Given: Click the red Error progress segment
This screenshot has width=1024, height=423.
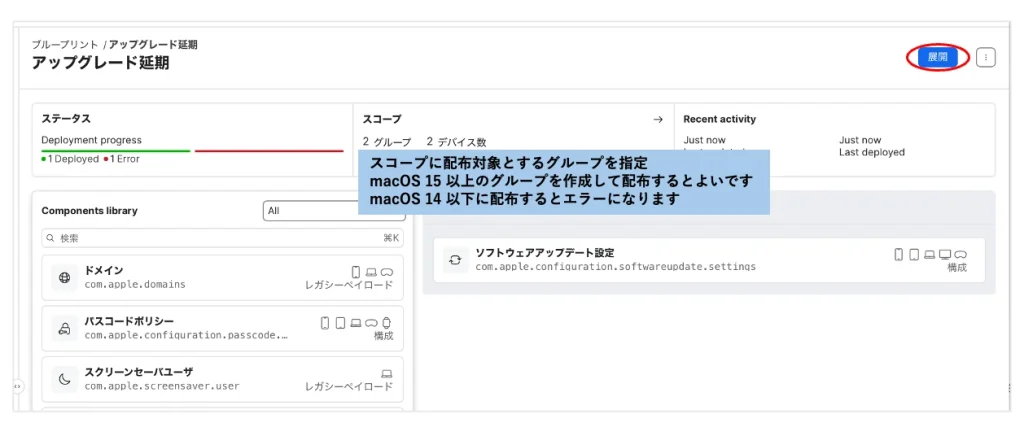Looking at the screenshot, I should point(268,151).
